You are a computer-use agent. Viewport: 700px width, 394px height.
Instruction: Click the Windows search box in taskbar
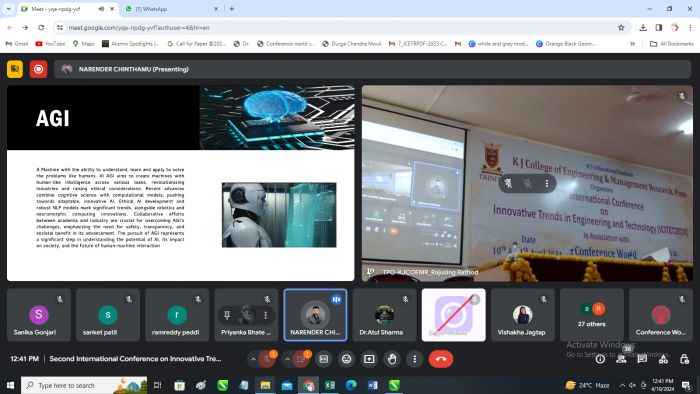tap(84, 385)
